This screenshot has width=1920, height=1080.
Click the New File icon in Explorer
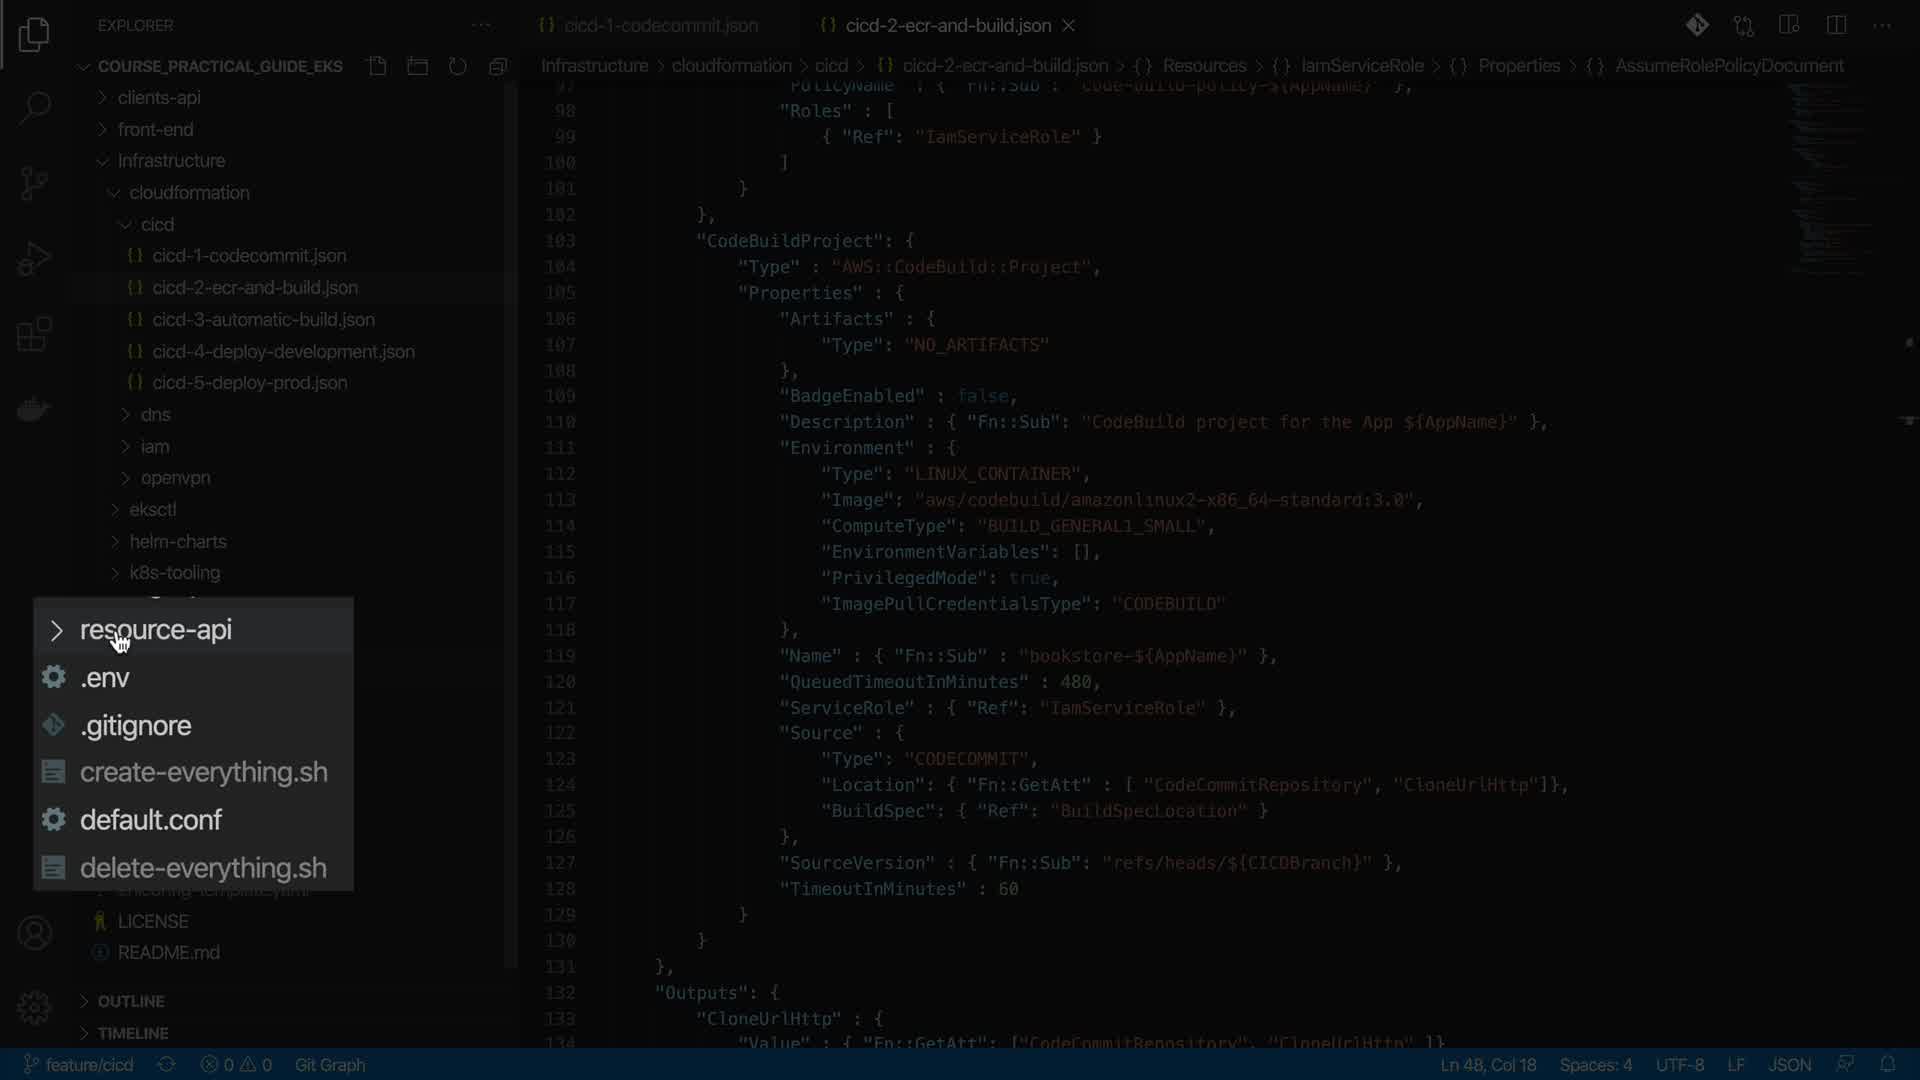[377, 66]
